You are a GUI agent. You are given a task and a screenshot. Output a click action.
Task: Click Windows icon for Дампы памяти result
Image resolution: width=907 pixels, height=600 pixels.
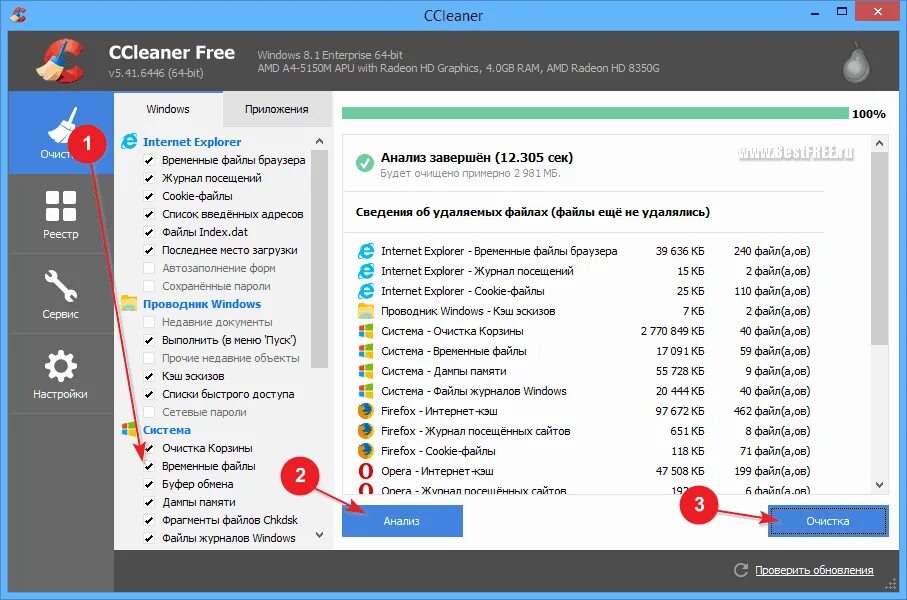(366, 371)
